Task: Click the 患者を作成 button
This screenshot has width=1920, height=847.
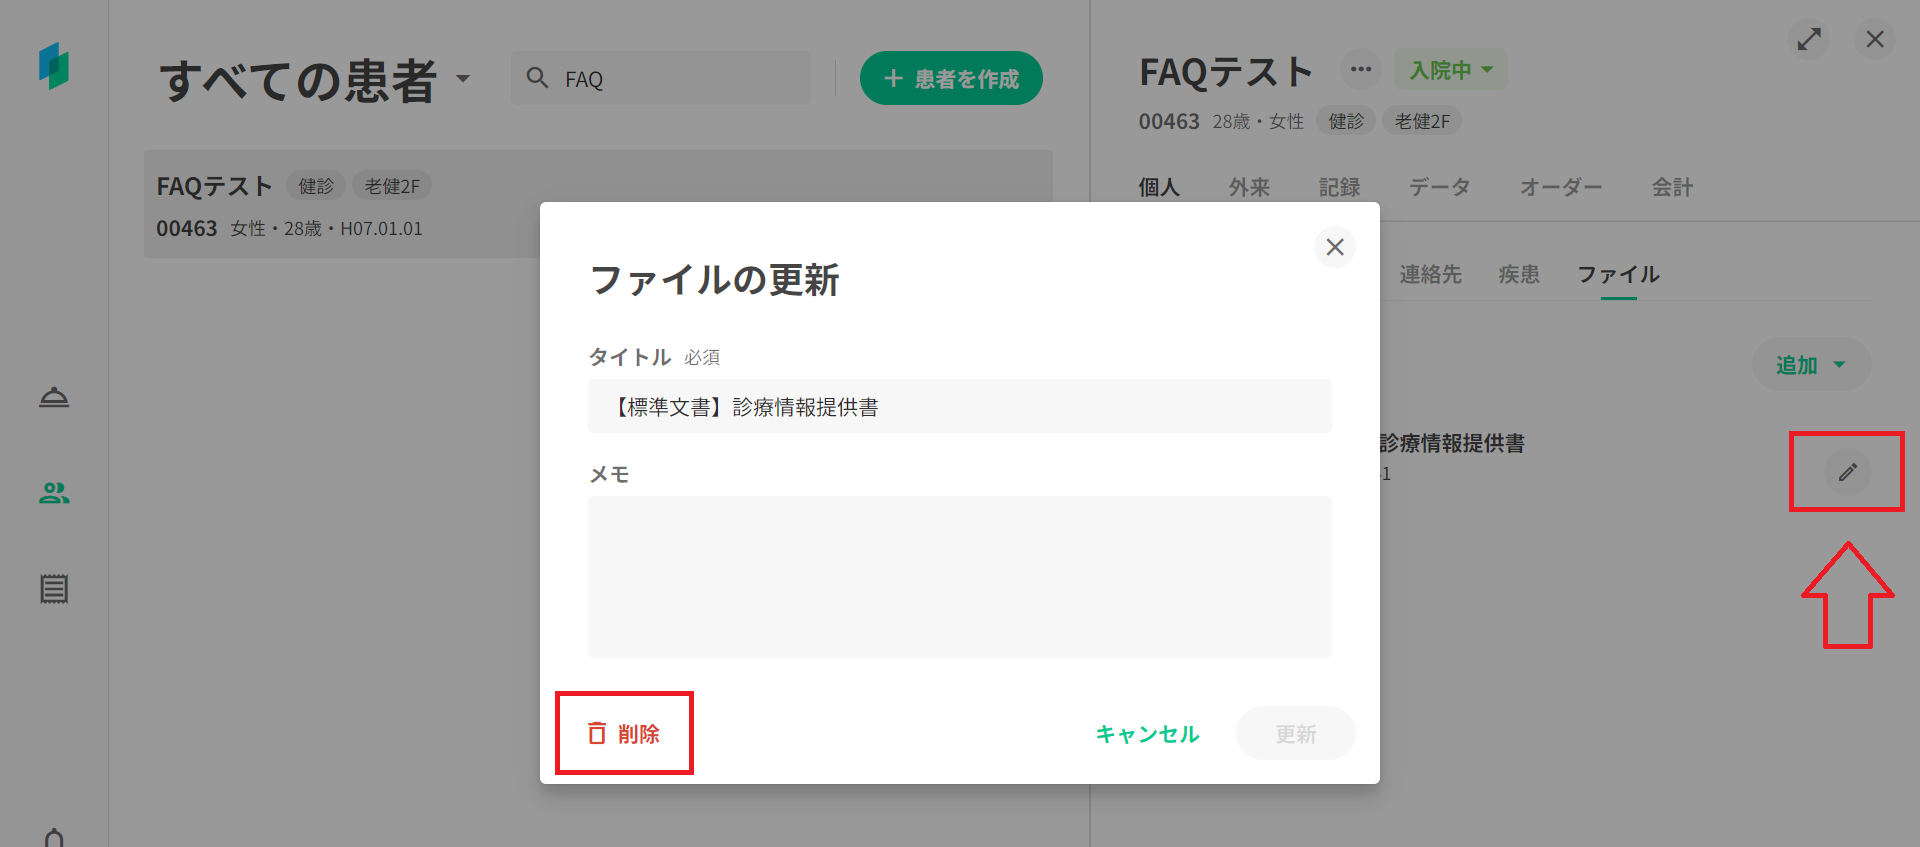Action: coord(951,78)
